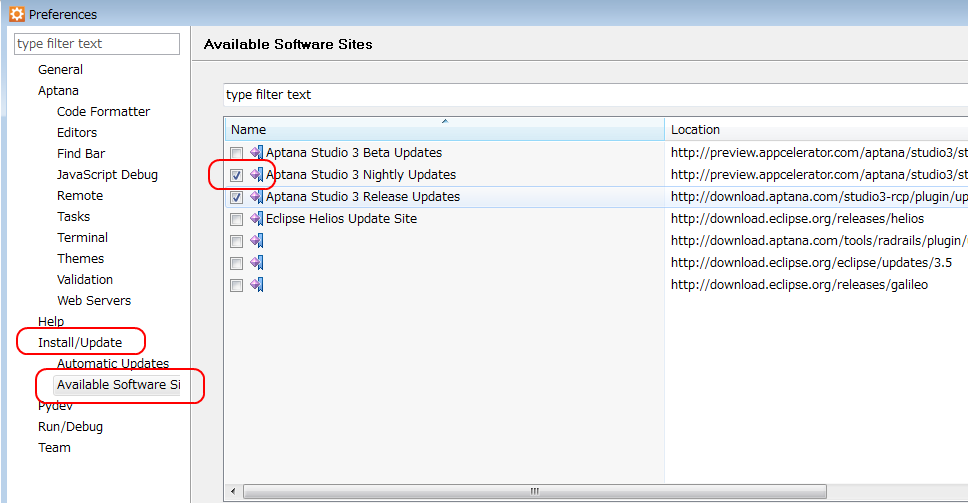Click the Eclipse Helios Update Site icon
The width and height of the screenshot is (968, 503).
point(257,218)
